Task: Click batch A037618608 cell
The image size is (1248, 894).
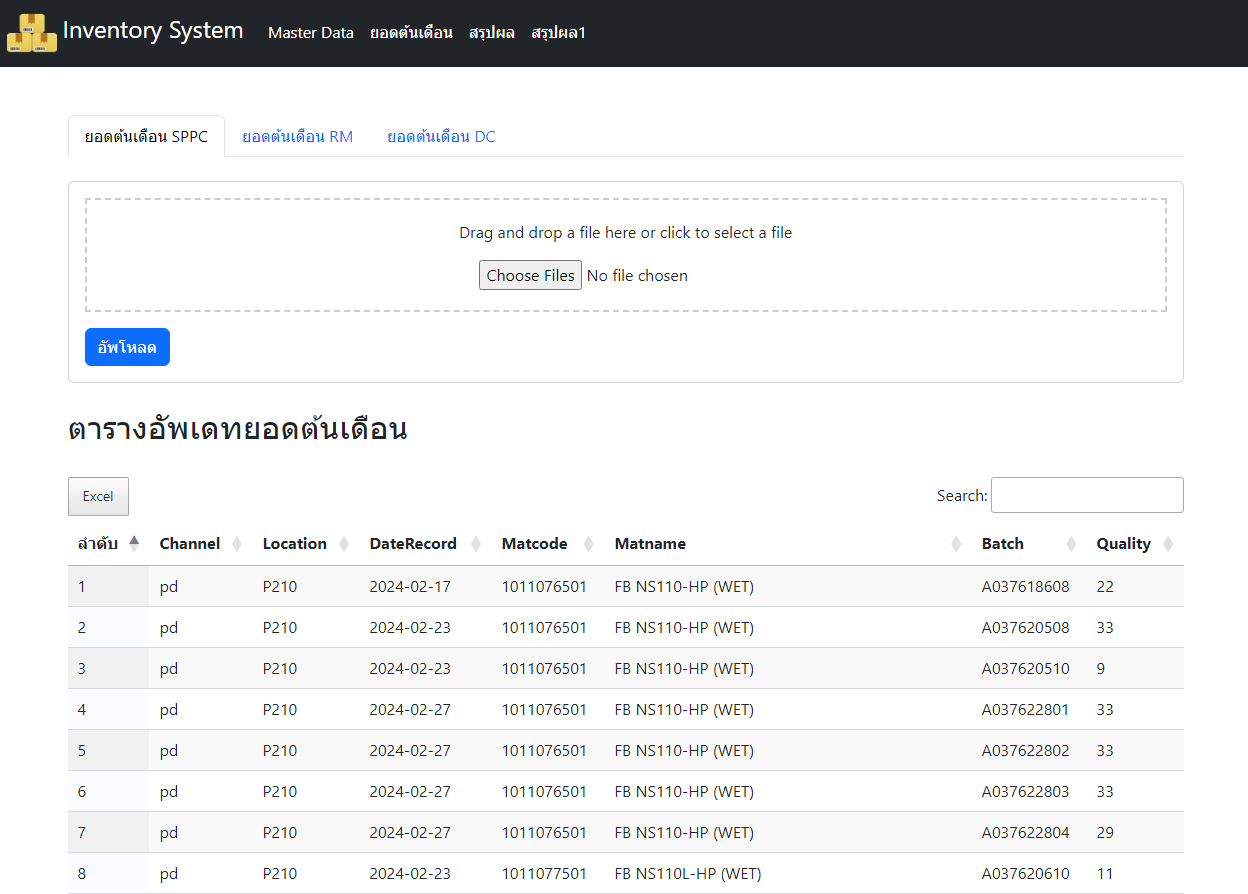Action: pos(1025,587)
